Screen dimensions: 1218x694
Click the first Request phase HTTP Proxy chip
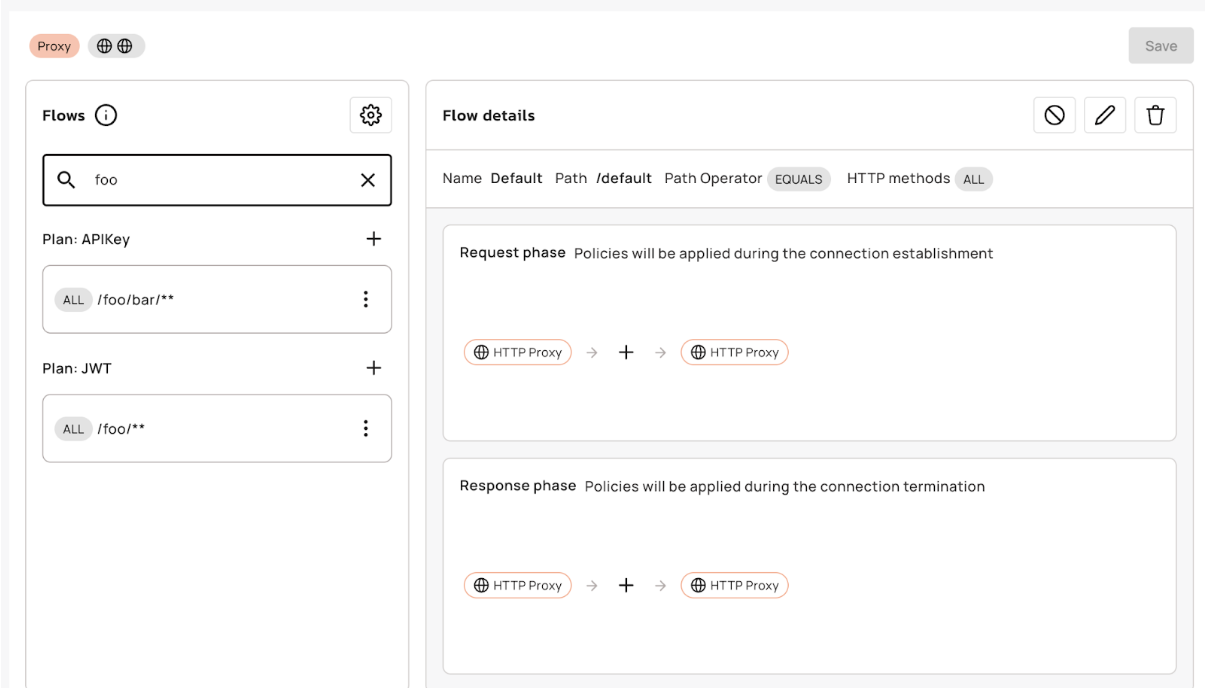(517, 352)
